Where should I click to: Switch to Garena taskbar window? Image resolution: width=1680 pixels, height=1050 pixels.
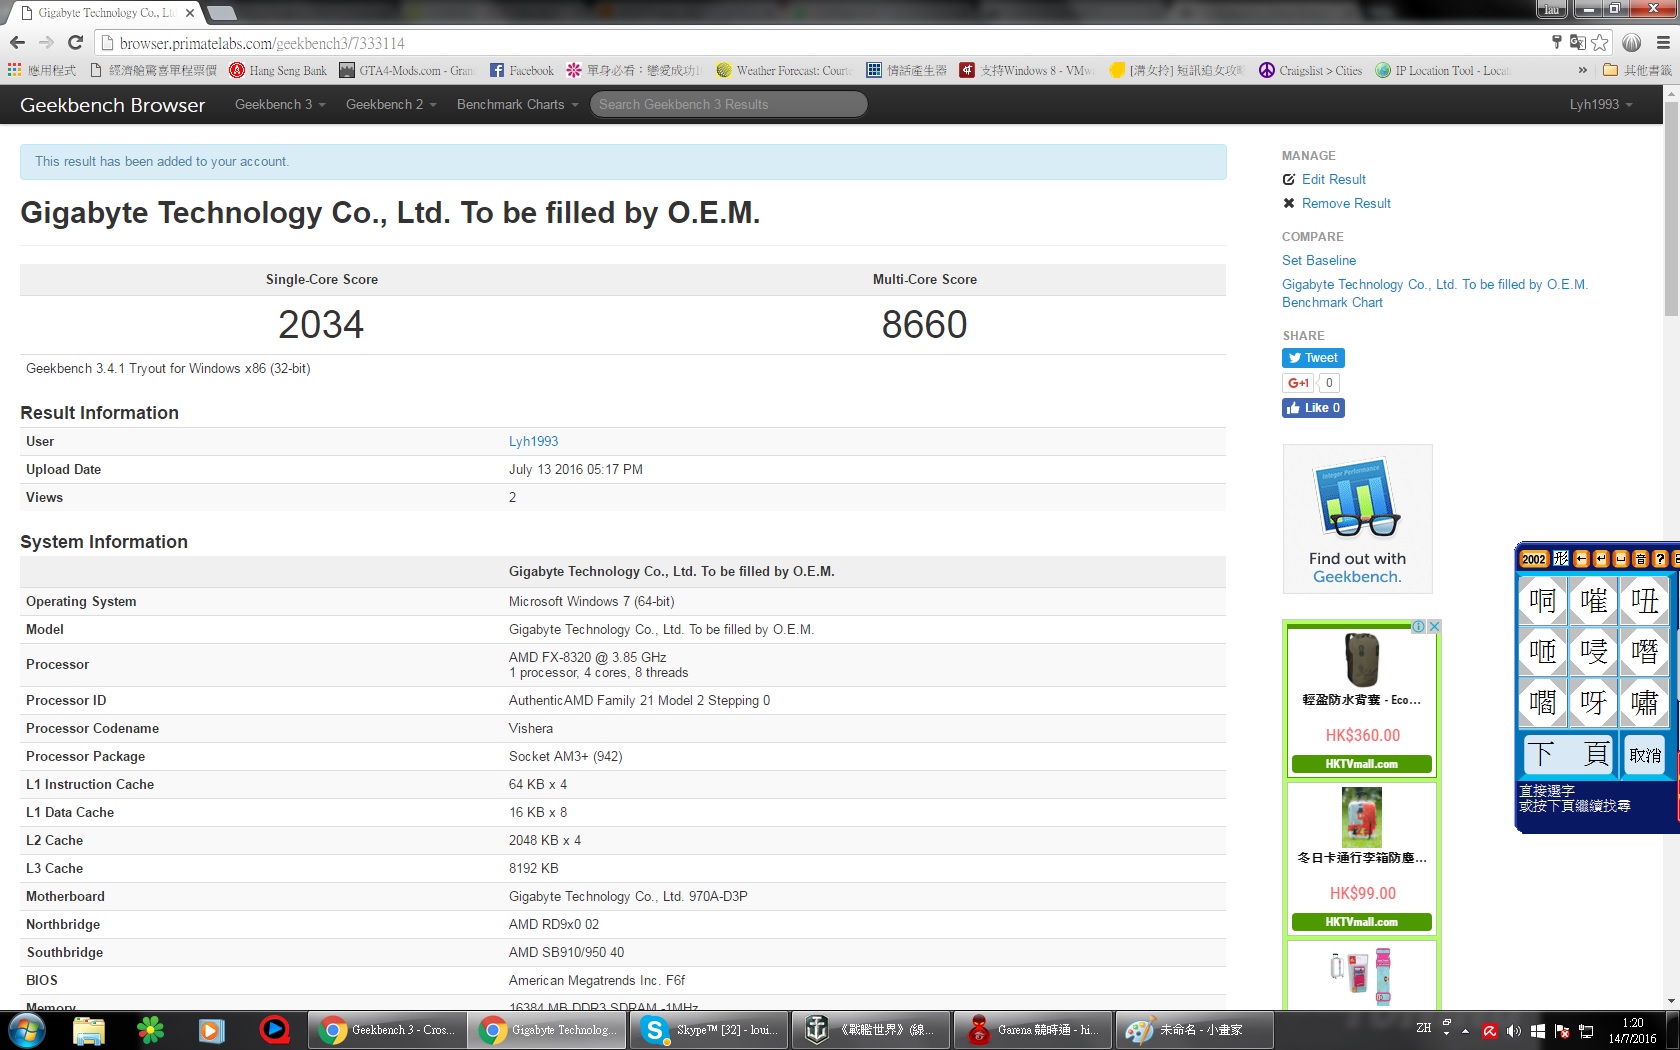coord(1033,1030)
